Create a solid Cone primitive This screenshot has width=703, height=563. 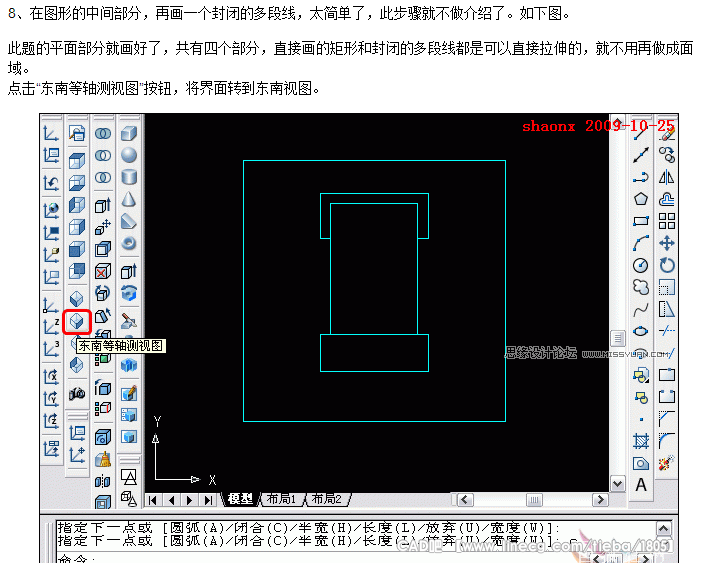tap(129, 199)
